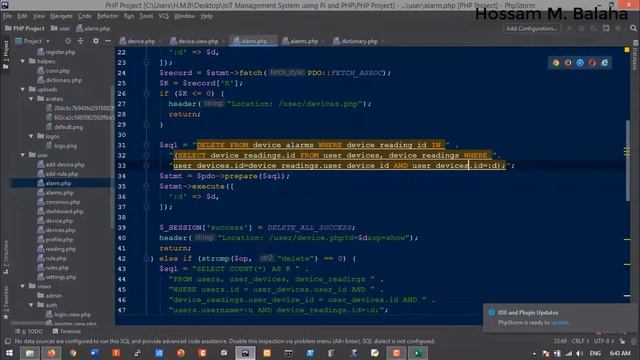This screenshot has height=360, width=640.
Task: Open devices.php in project tree
Action: tap(56, 230)
